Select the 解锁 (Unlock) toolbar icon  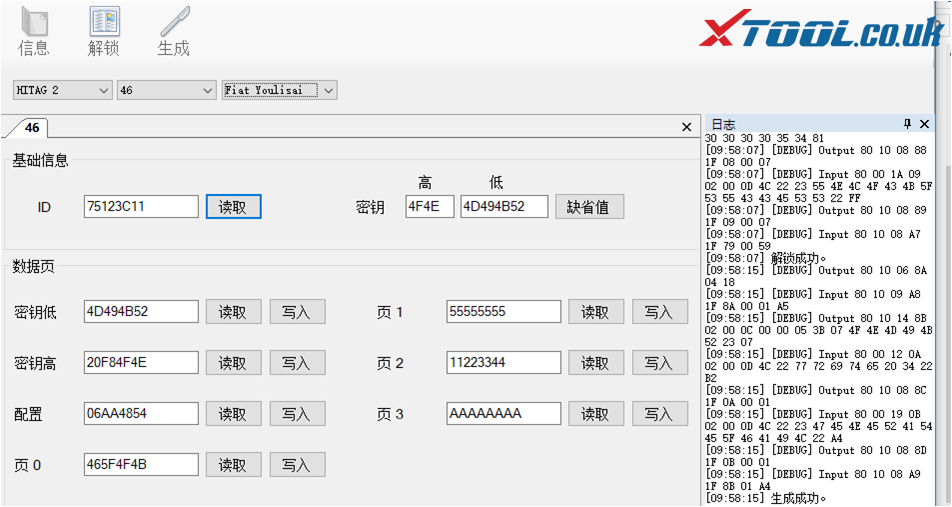[x=103, y=32]
